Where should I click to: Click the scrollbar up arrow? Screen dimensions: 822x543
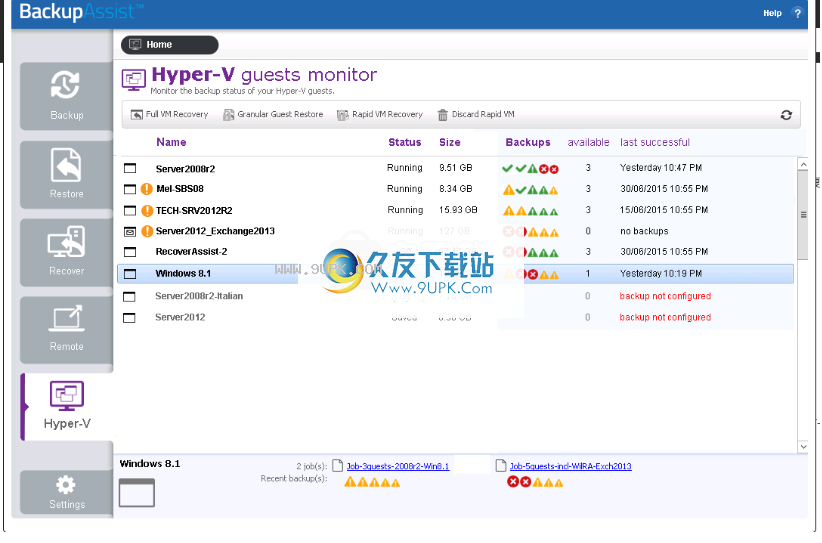803,164
